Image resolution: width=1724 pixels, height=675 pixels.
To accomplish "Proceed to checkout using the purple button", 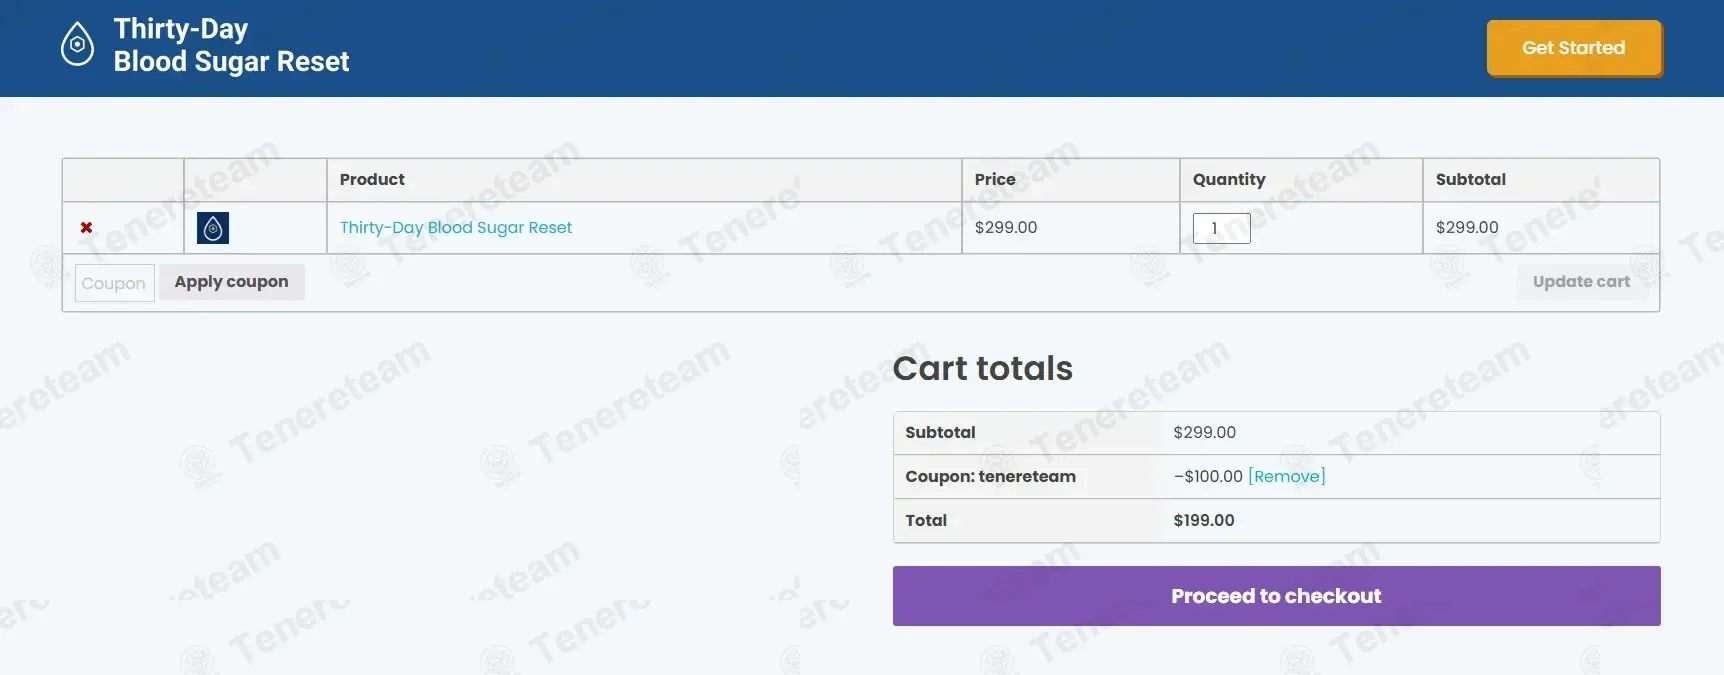I will [x=1276, y=596].
